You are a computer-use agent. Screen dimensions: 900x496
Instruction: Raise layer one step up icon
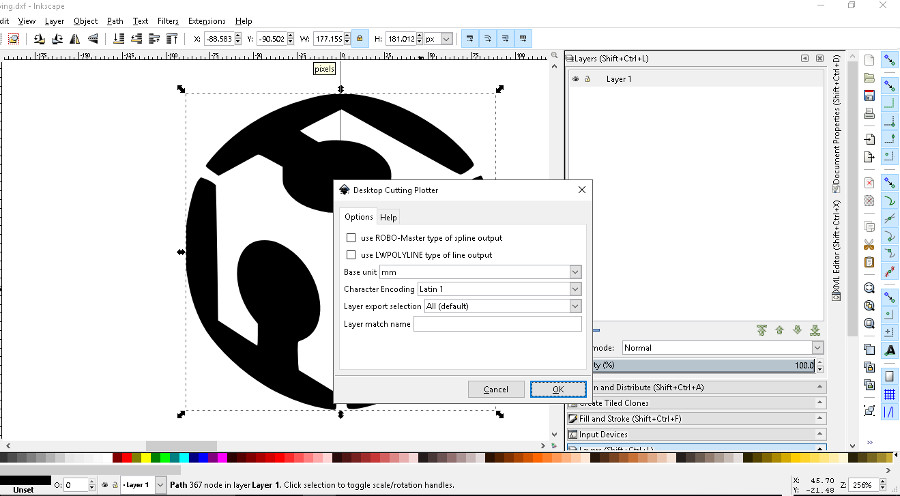[779, 330]
